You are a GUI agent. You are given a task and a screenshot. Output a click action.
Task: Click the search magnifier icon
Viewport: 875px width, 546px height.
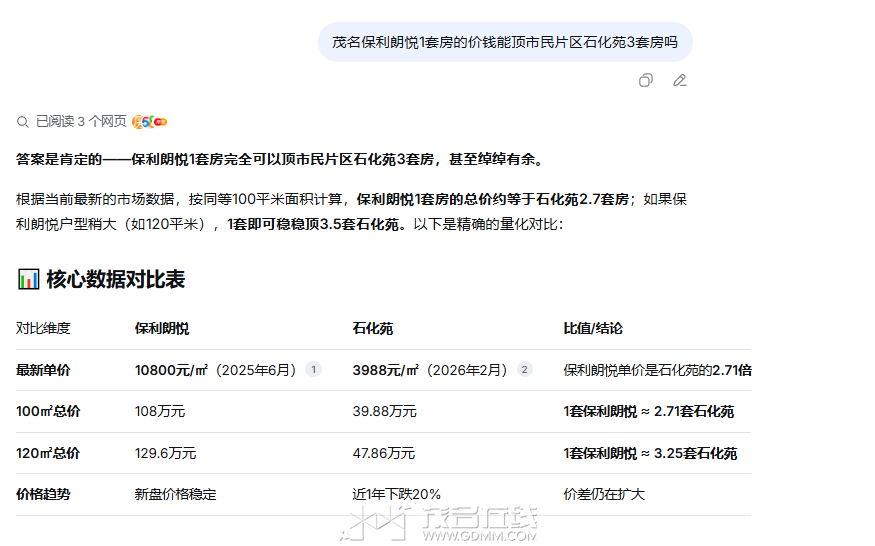click(x=23, y=122)
